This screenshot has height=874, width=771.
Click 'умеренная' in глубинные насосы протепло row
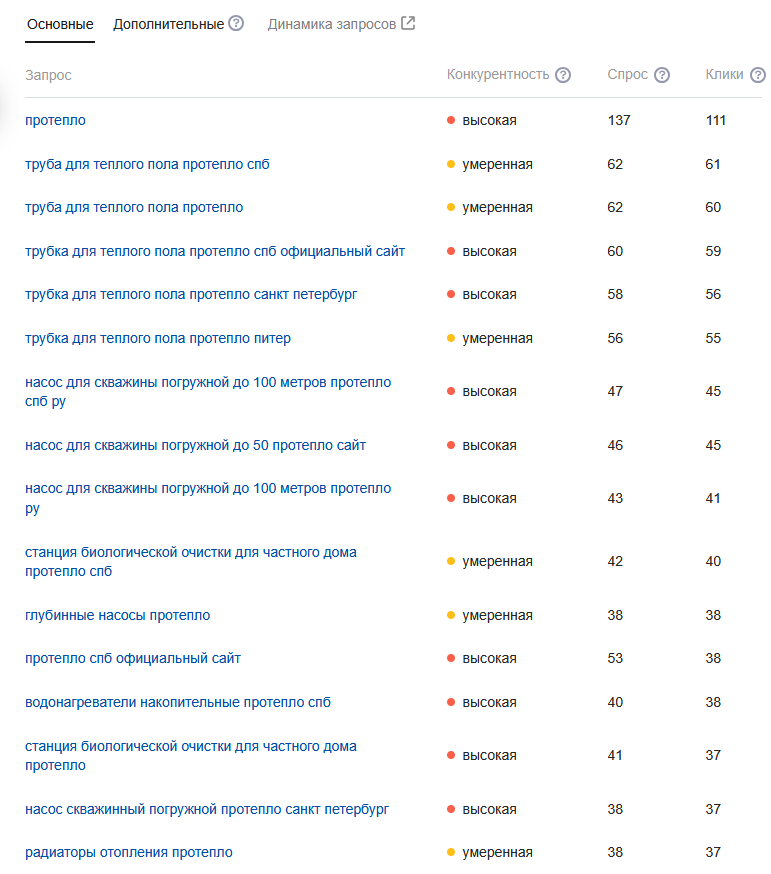tap(497, 615)
